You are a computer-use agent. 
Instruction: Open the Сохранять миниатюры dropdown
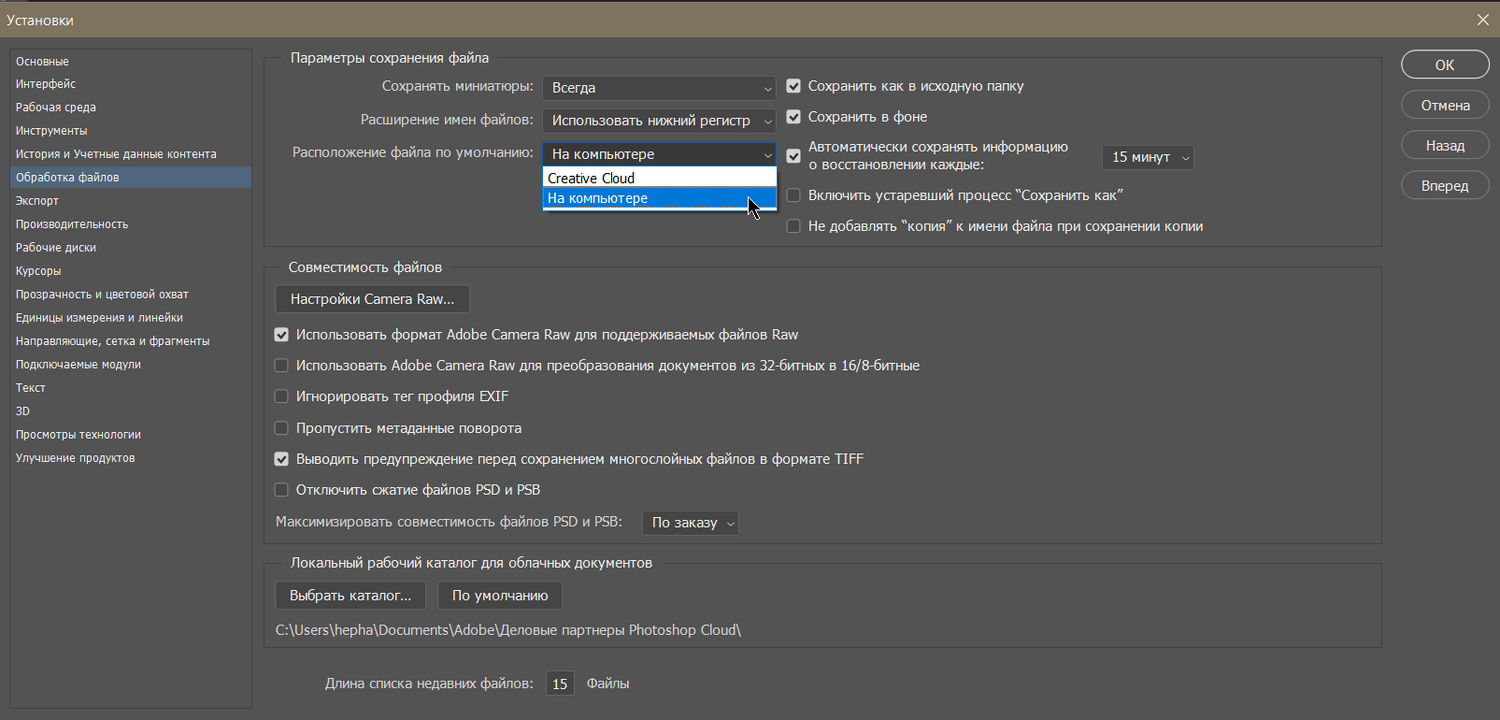coord(659,88)
